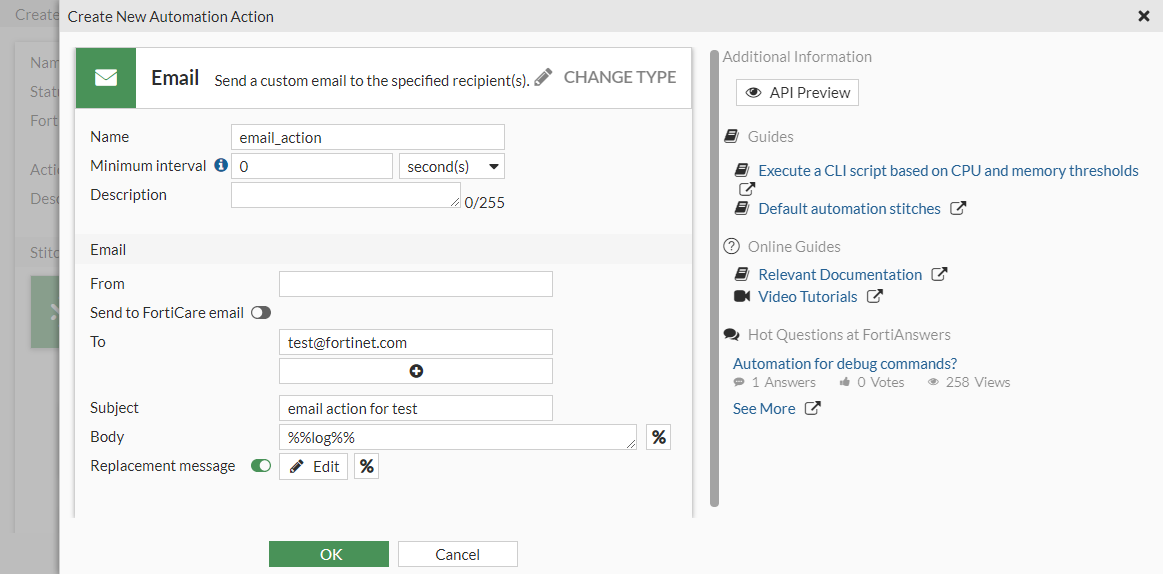
Task: Click the plus icon to add recipient
Action: tap(416, 371)
